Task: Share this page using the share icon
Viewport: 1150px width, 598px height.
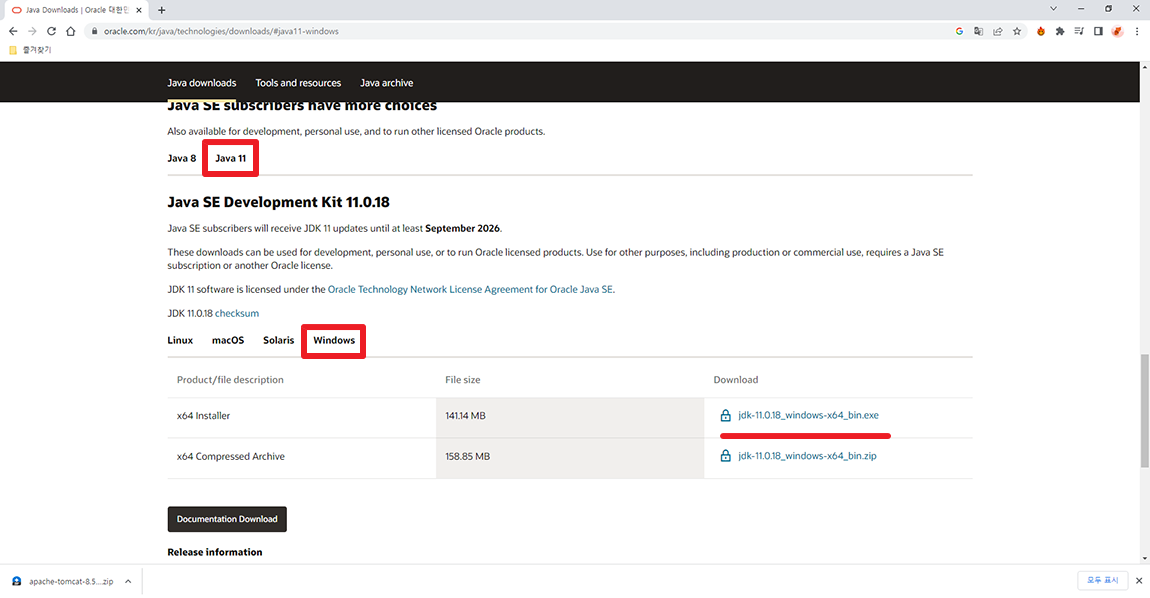Action: [x=997, y=32]
